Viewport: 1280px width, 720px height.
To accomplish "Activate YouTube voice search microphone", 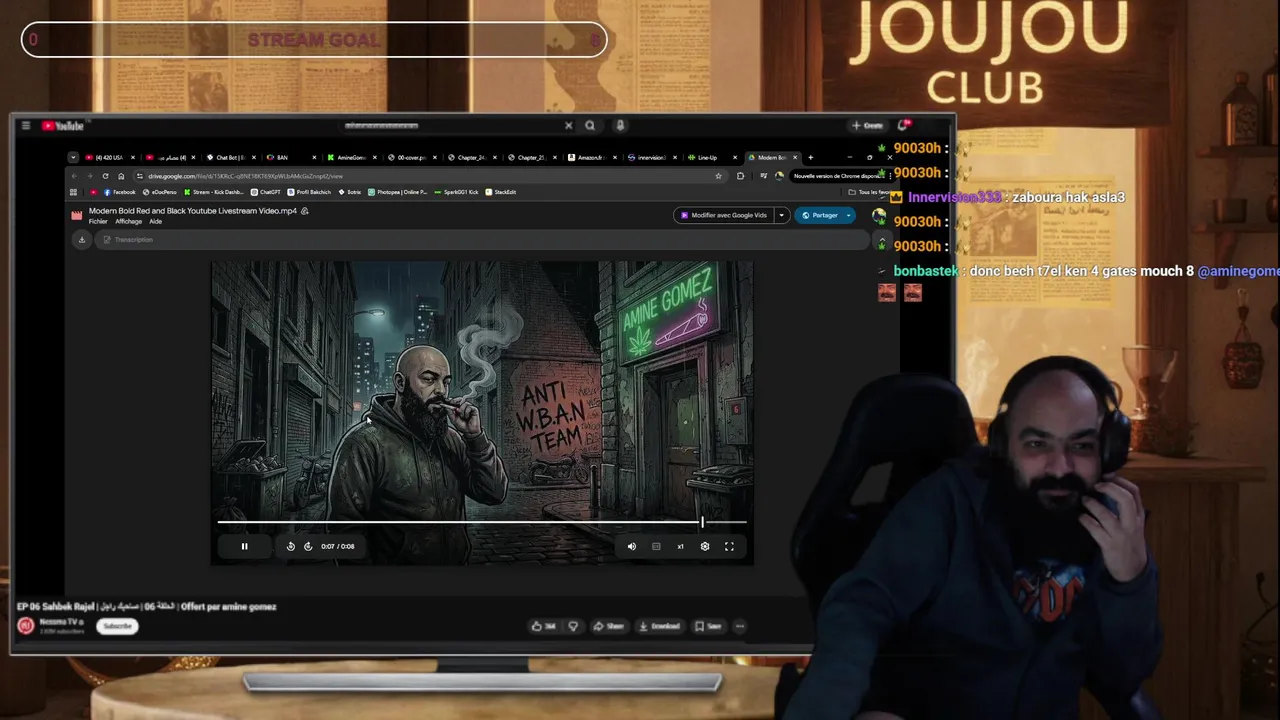I will coord(620,126).
